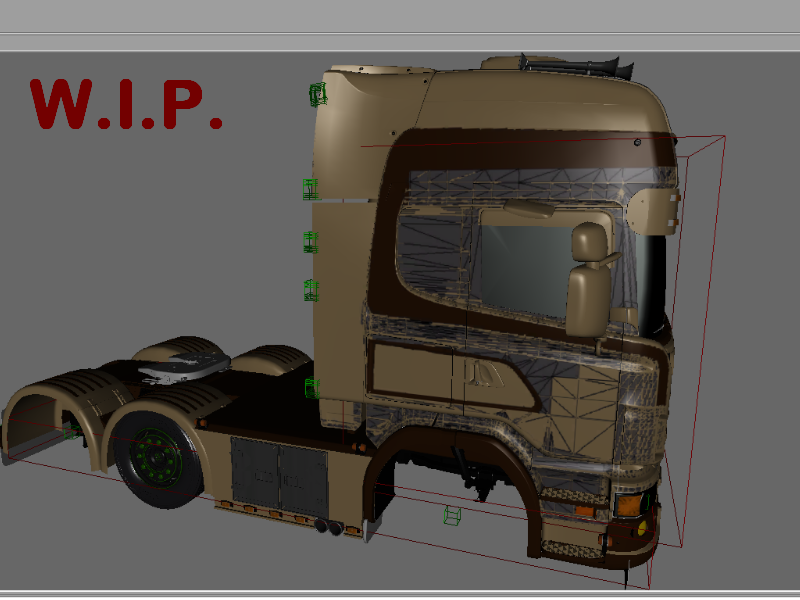Image resolution: width=800 pixels, height=600 pixels.
Task: Click the sun visor above windshield
Action: tap(655, 210)
